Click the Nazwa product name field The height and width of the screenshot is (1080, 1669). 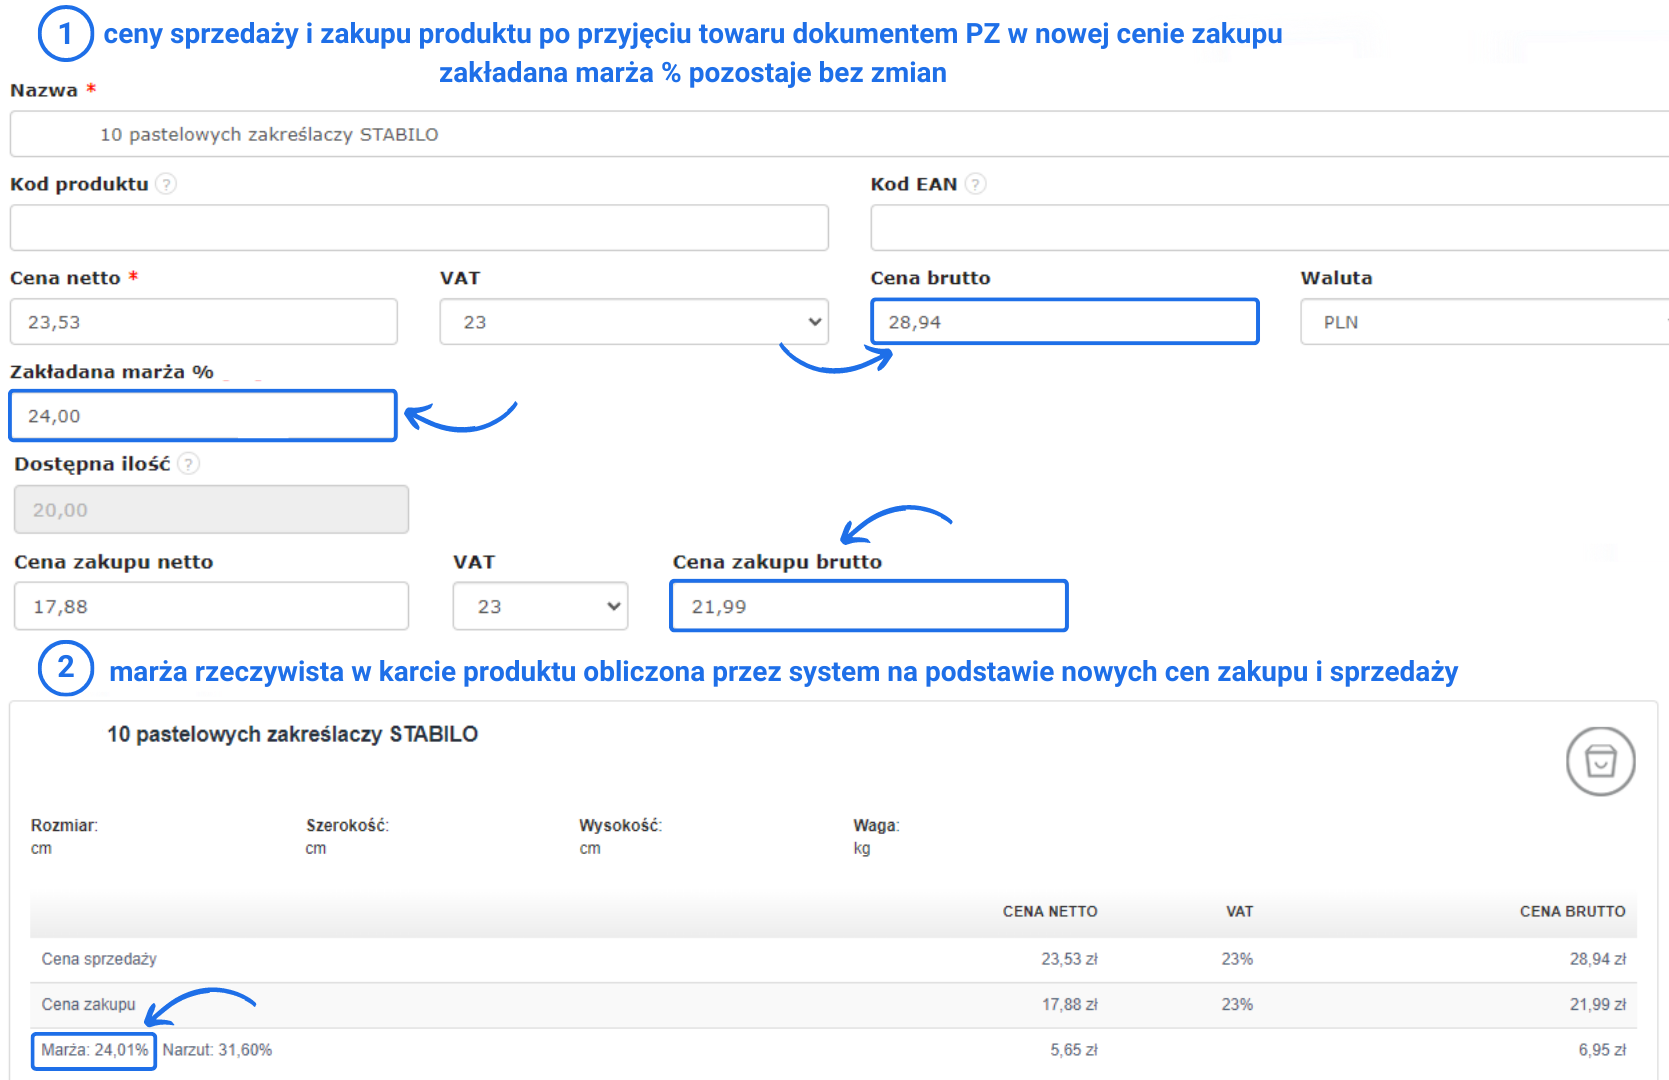point(838,134)
